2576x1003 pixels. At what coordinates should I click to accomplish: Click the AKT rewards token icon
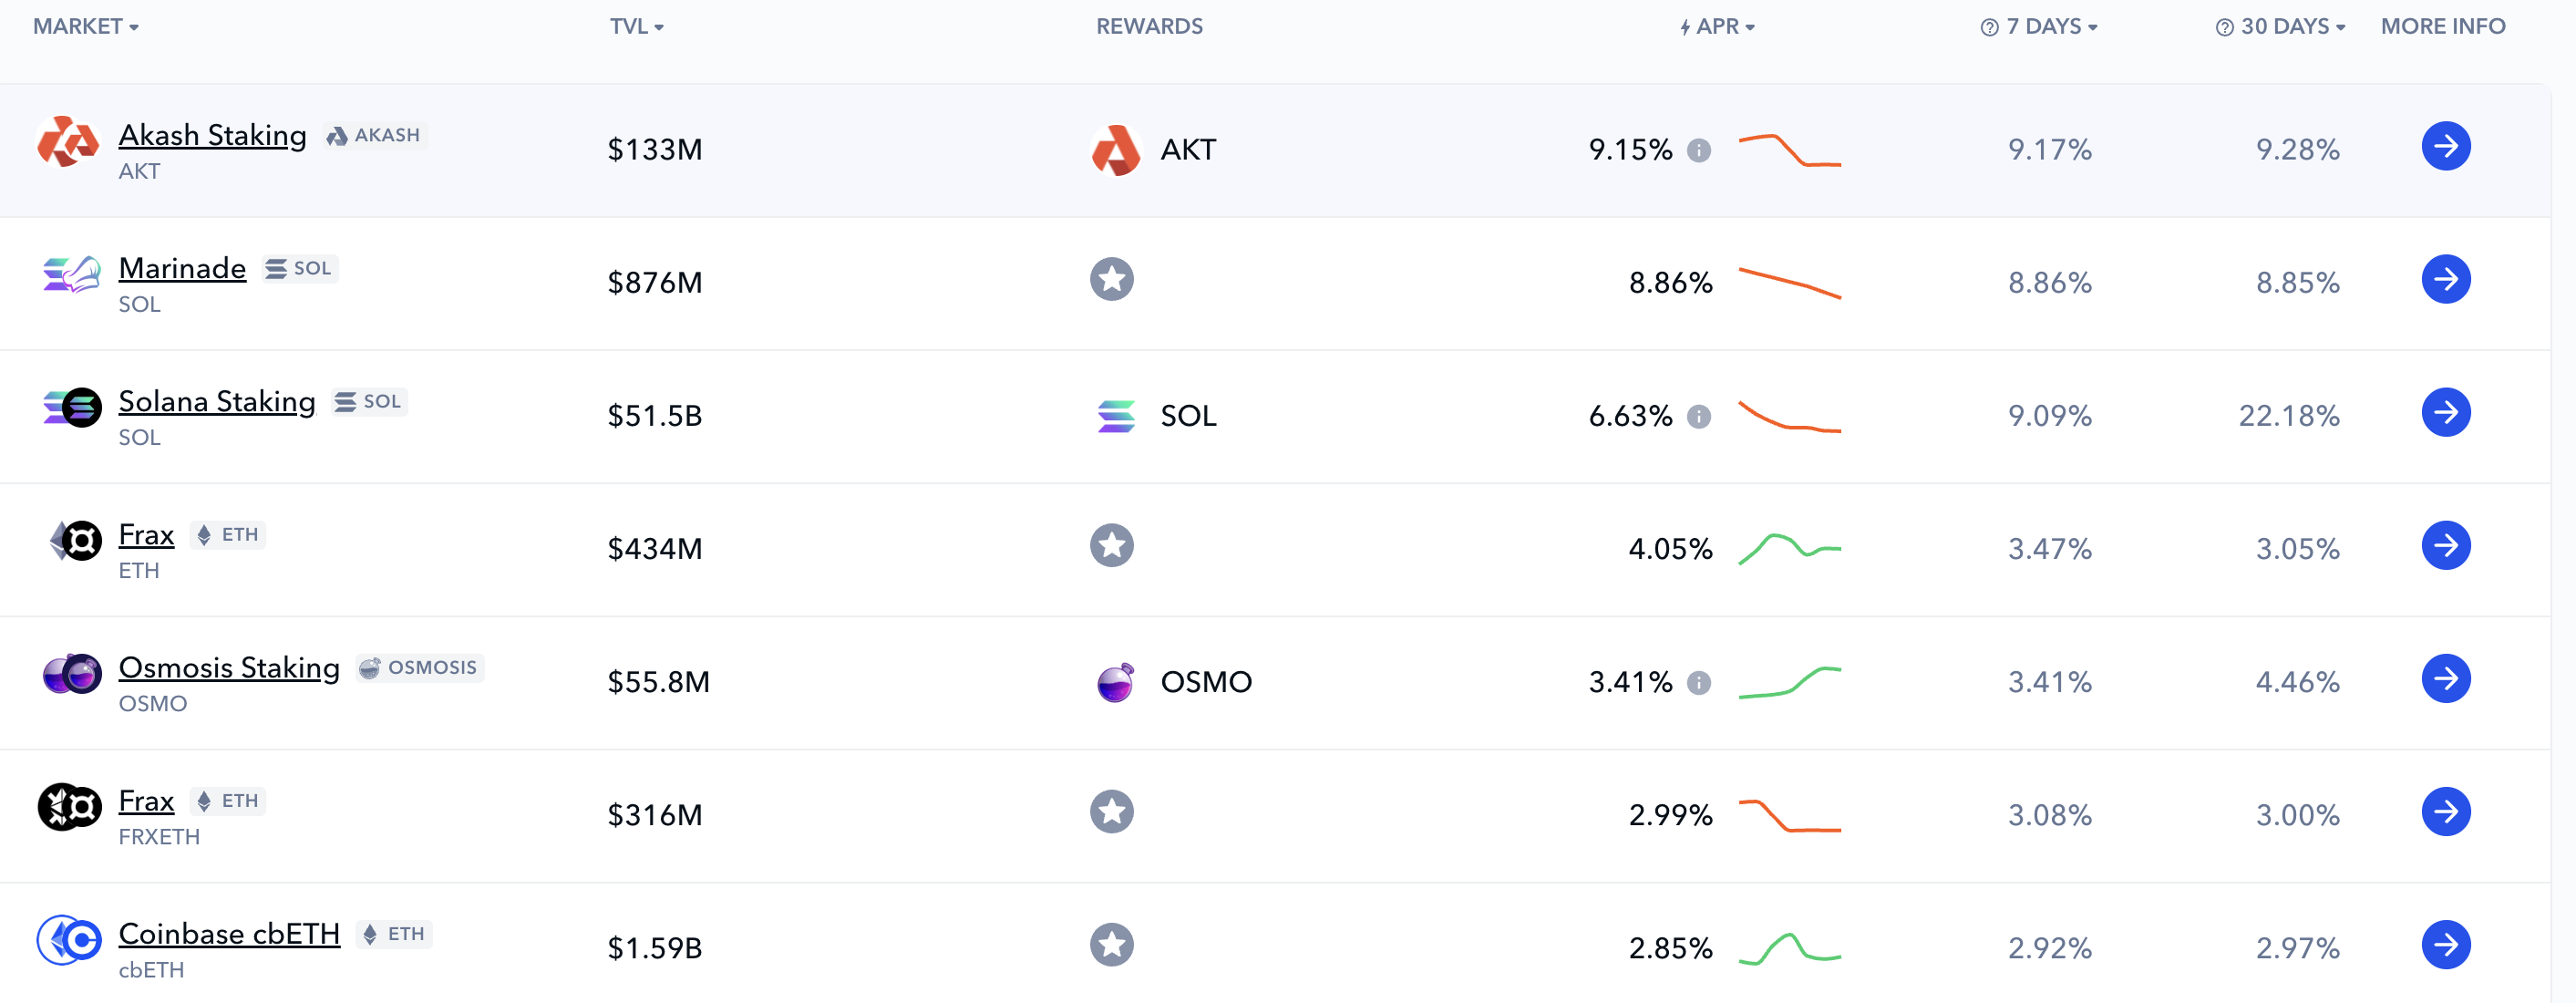point(1115,150)
